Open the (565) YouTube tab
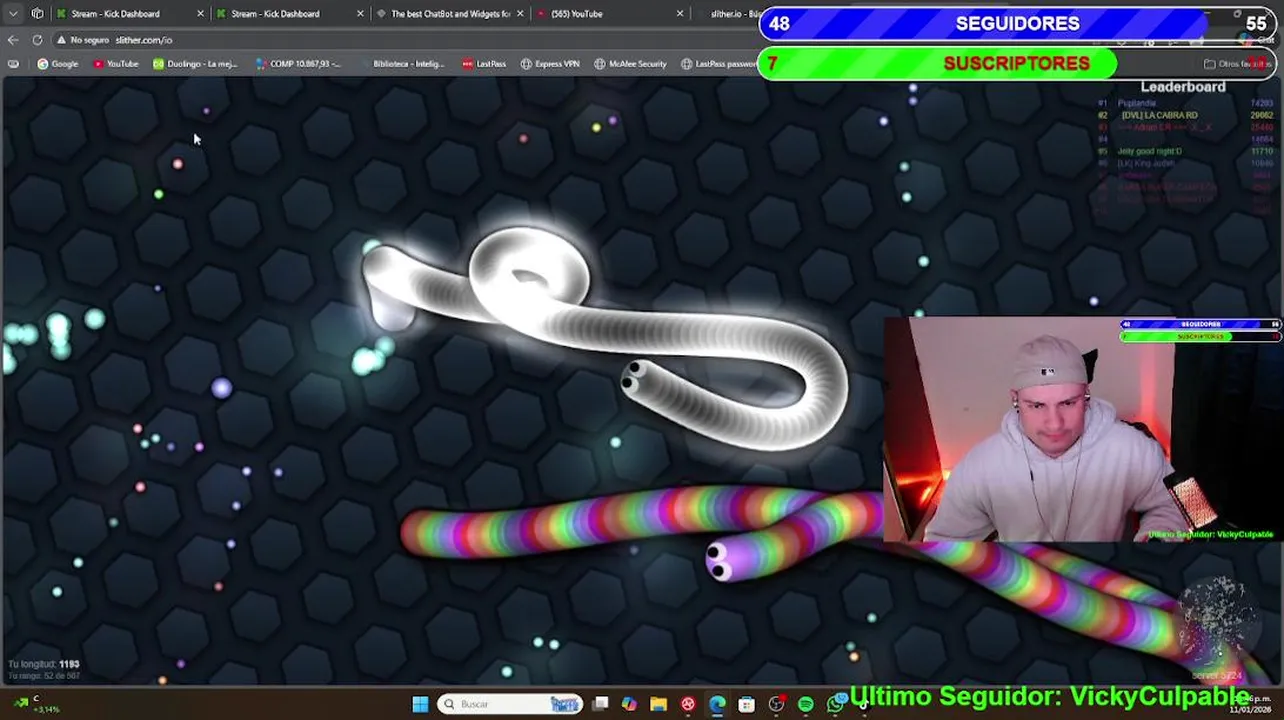 577,14
